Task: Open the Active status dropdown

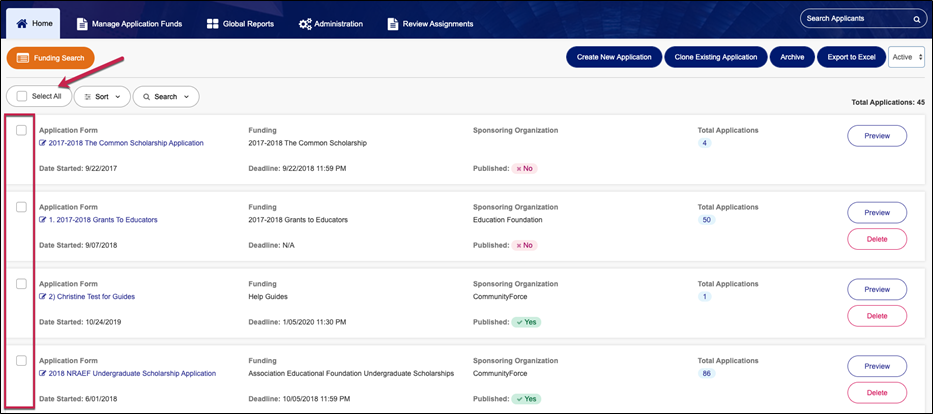Action: pyautogui.click(x=906, y=58)
